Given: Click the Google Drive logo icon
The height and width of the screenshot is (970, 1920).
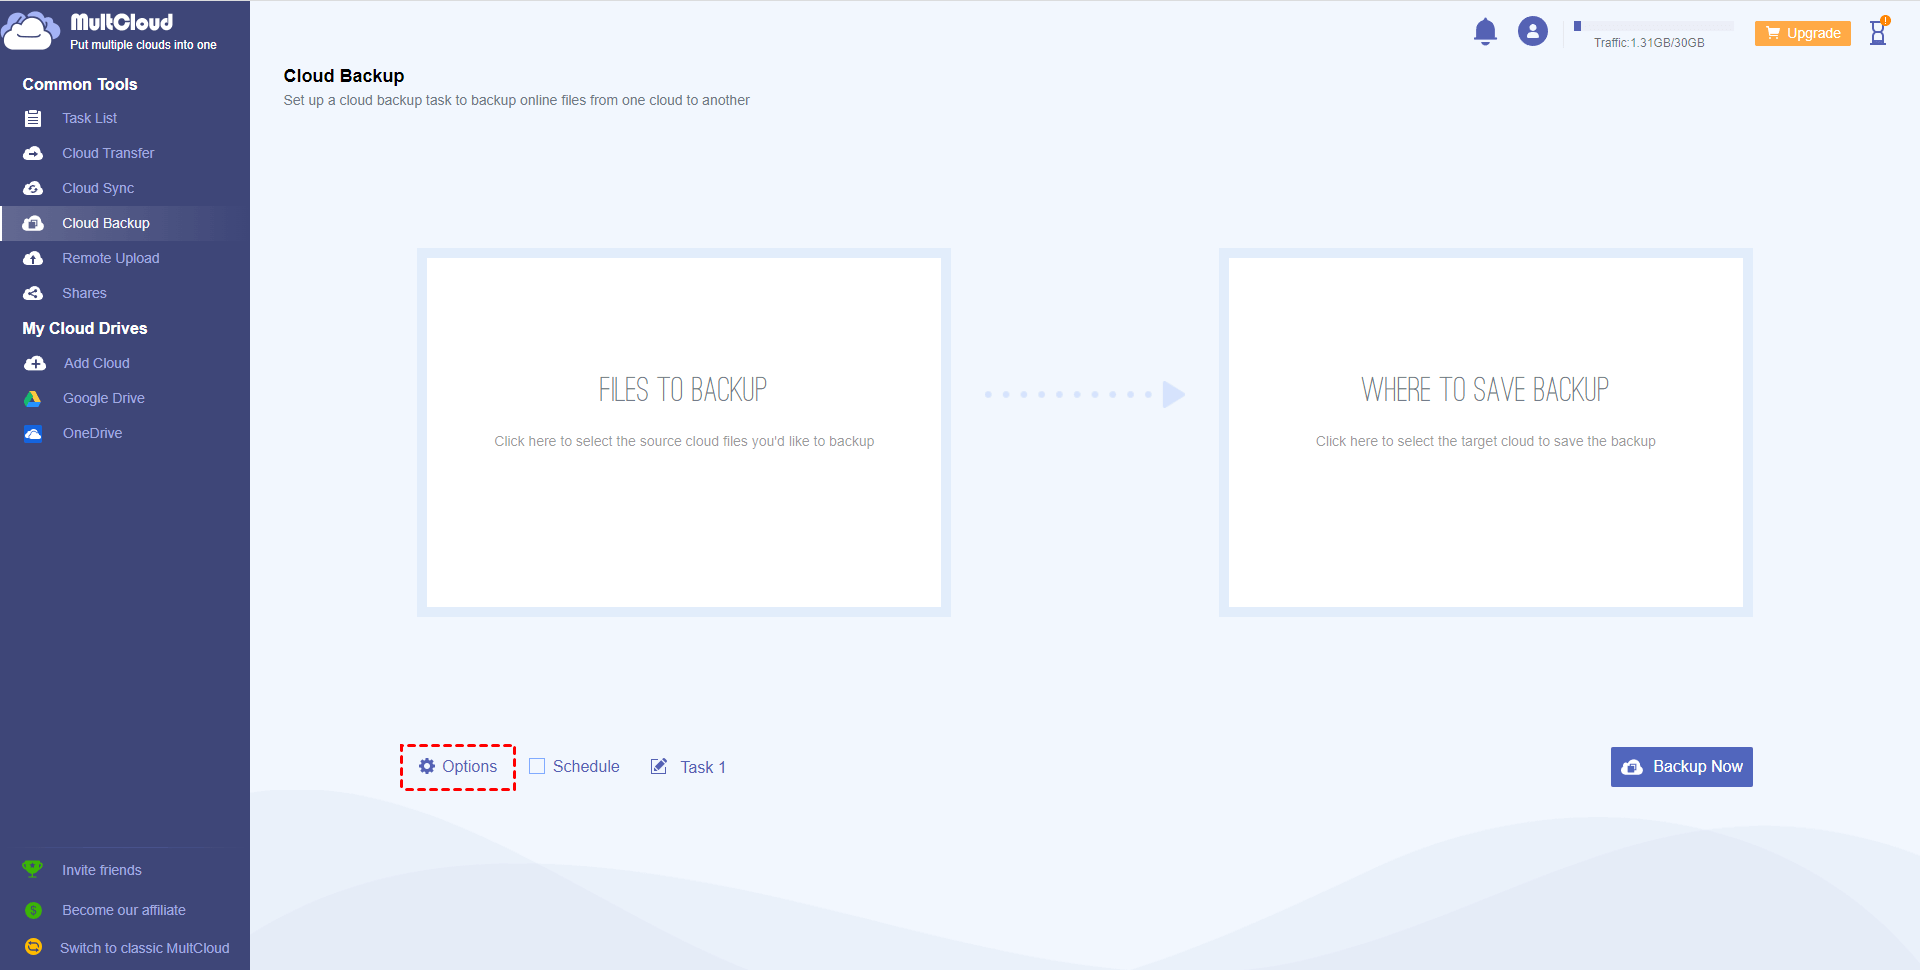Looking at the screenshot, I should (33, 398).
